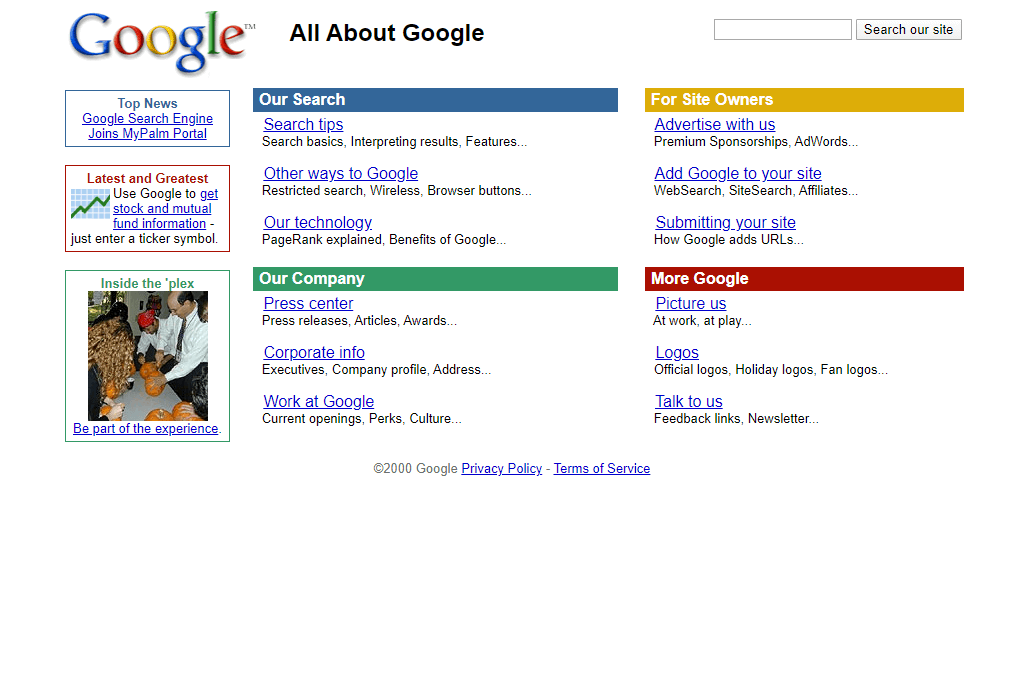Open the Our technology page
This screenshot has width=1024, height=700.
tap(317, 222)
